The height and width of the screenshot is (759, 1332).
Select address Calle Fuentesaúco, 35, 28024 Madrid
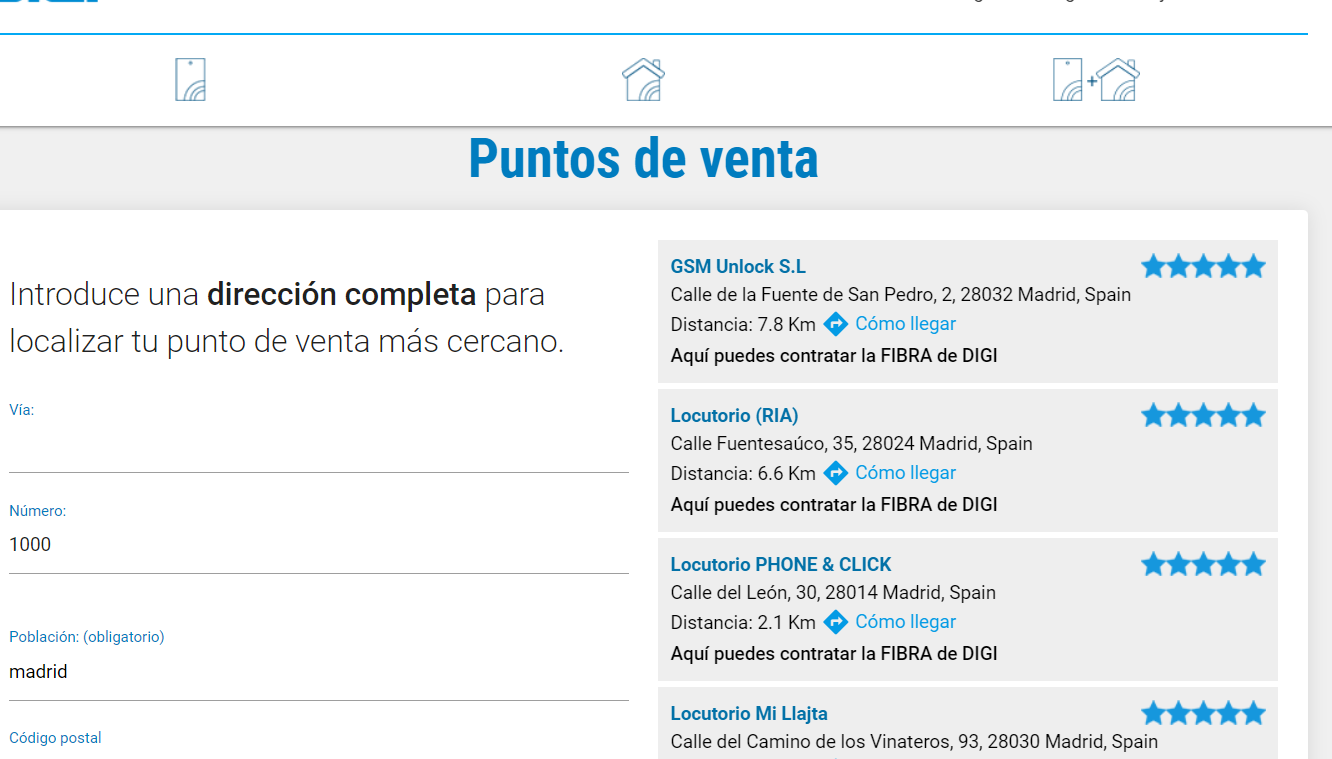pos(852,444)
